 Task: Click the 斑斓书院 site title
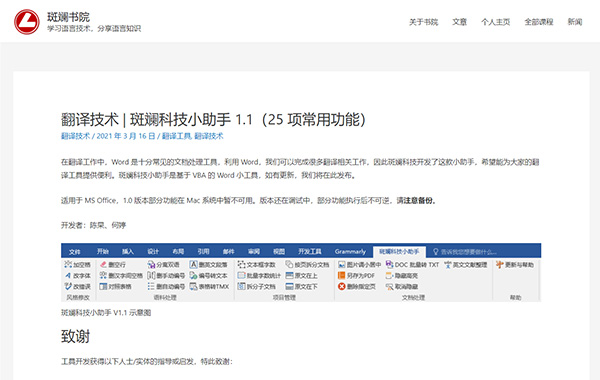(x=68, y=16)
